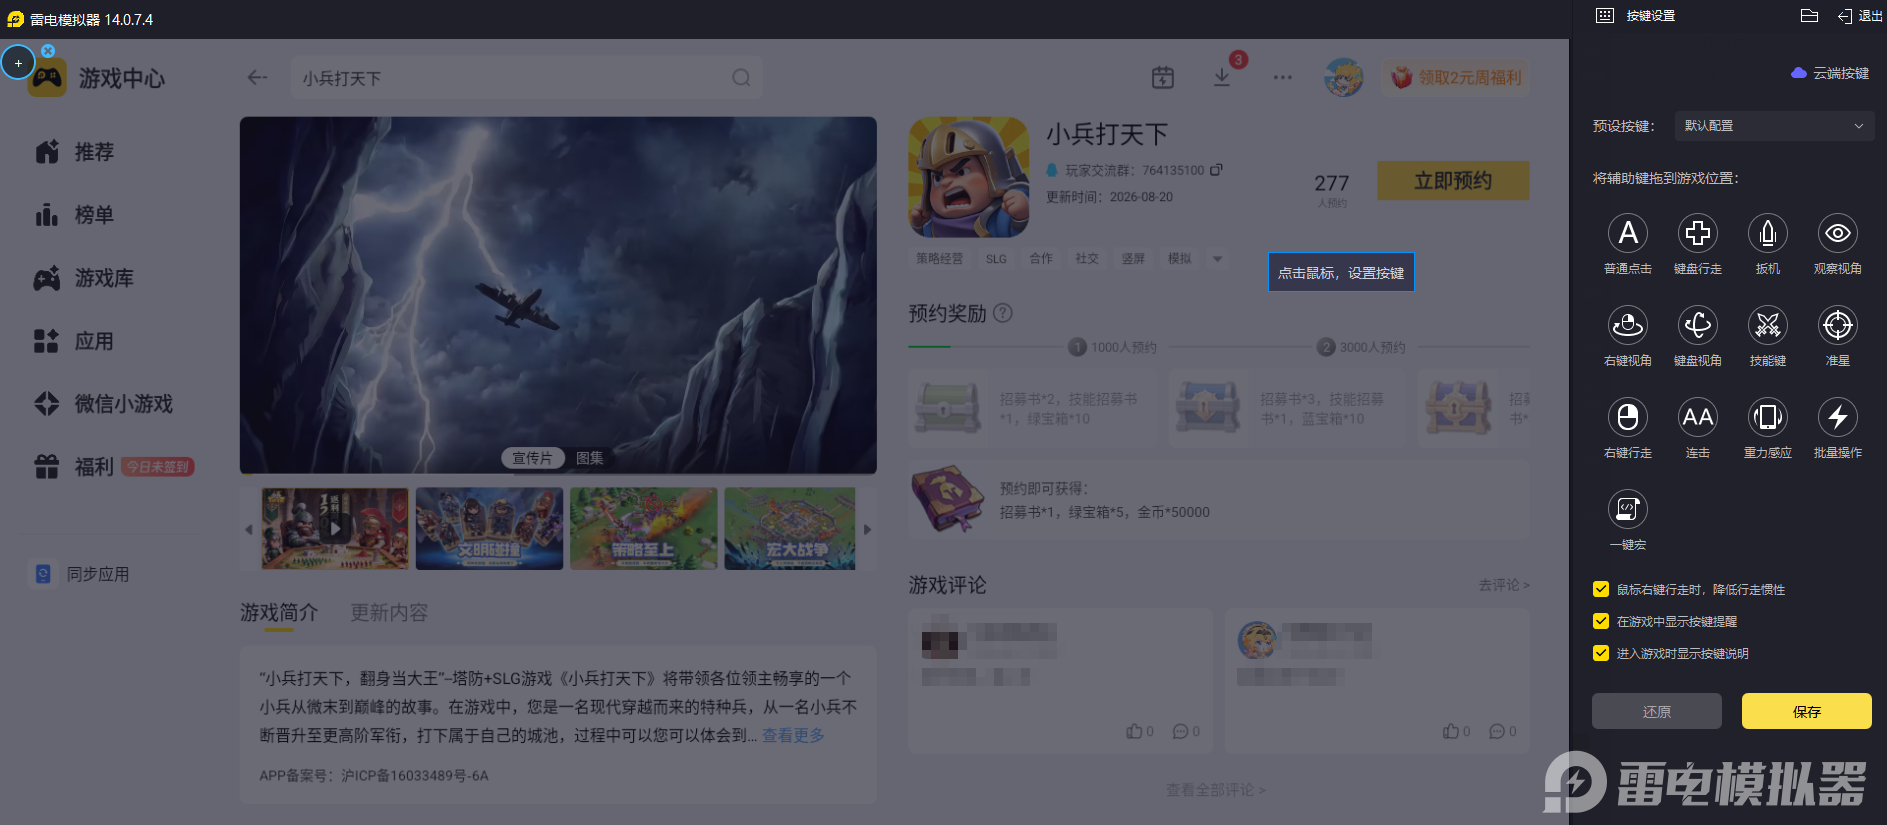Select the 连击 AA tool
1887x825 pixels.
(x=1698, y=417)
